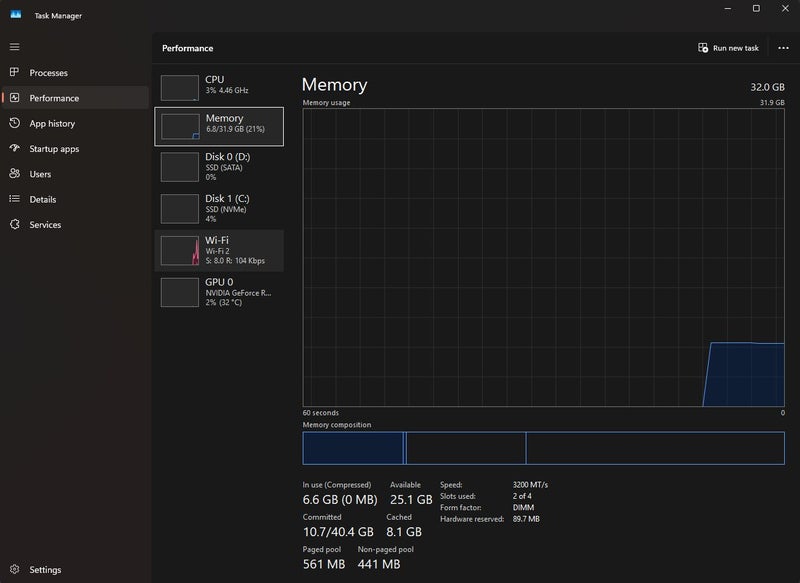Select the CPU performance graph entry
Image resolution: width=800 pixels, height=583 pixels.
[219, 86]
